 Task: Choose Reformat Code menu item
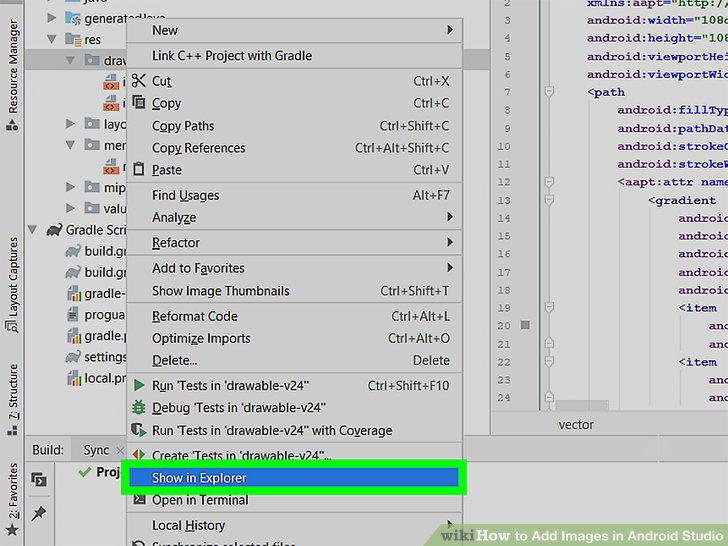[x=293, y=316]
